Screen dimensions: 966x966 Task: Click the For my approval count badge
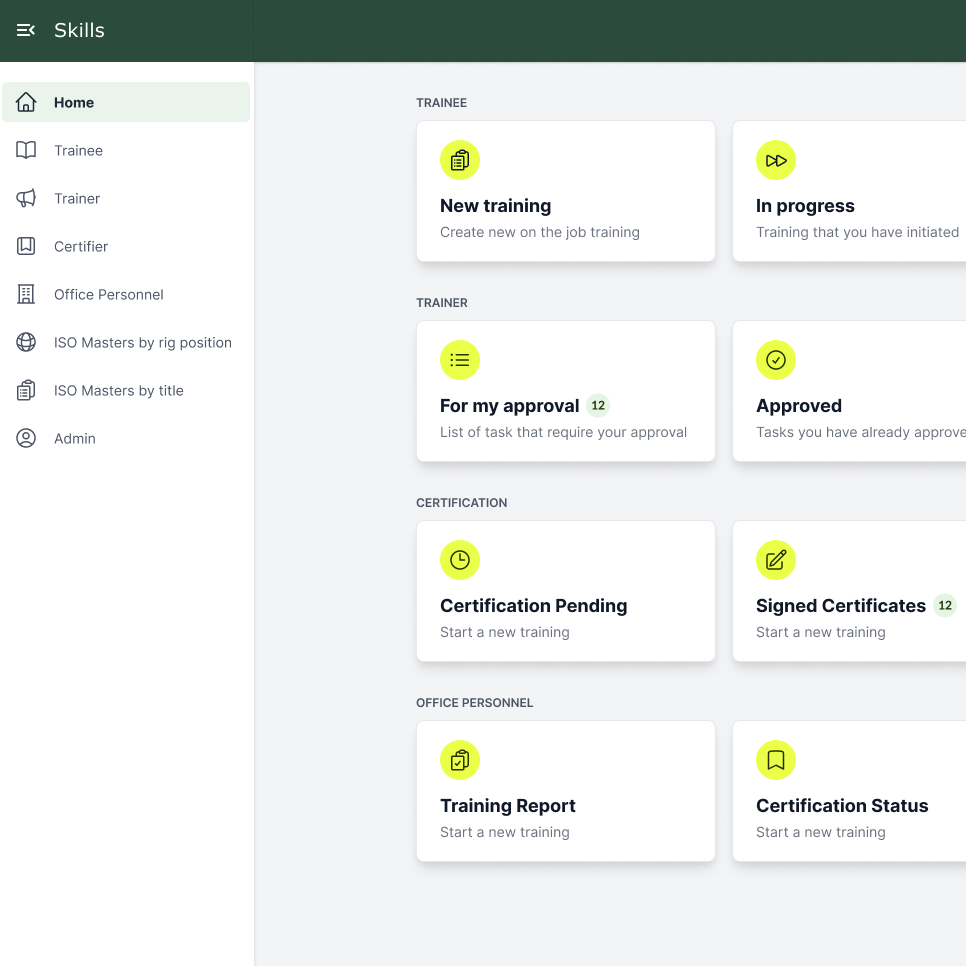(598, 406)
